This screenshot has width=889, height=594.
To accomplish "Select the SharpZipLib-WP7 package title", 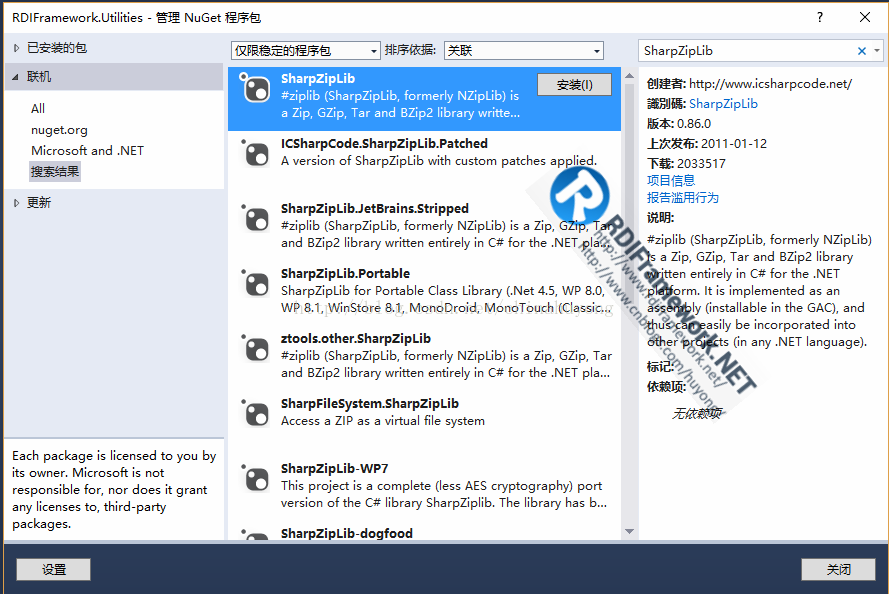I will click(335, 469).
